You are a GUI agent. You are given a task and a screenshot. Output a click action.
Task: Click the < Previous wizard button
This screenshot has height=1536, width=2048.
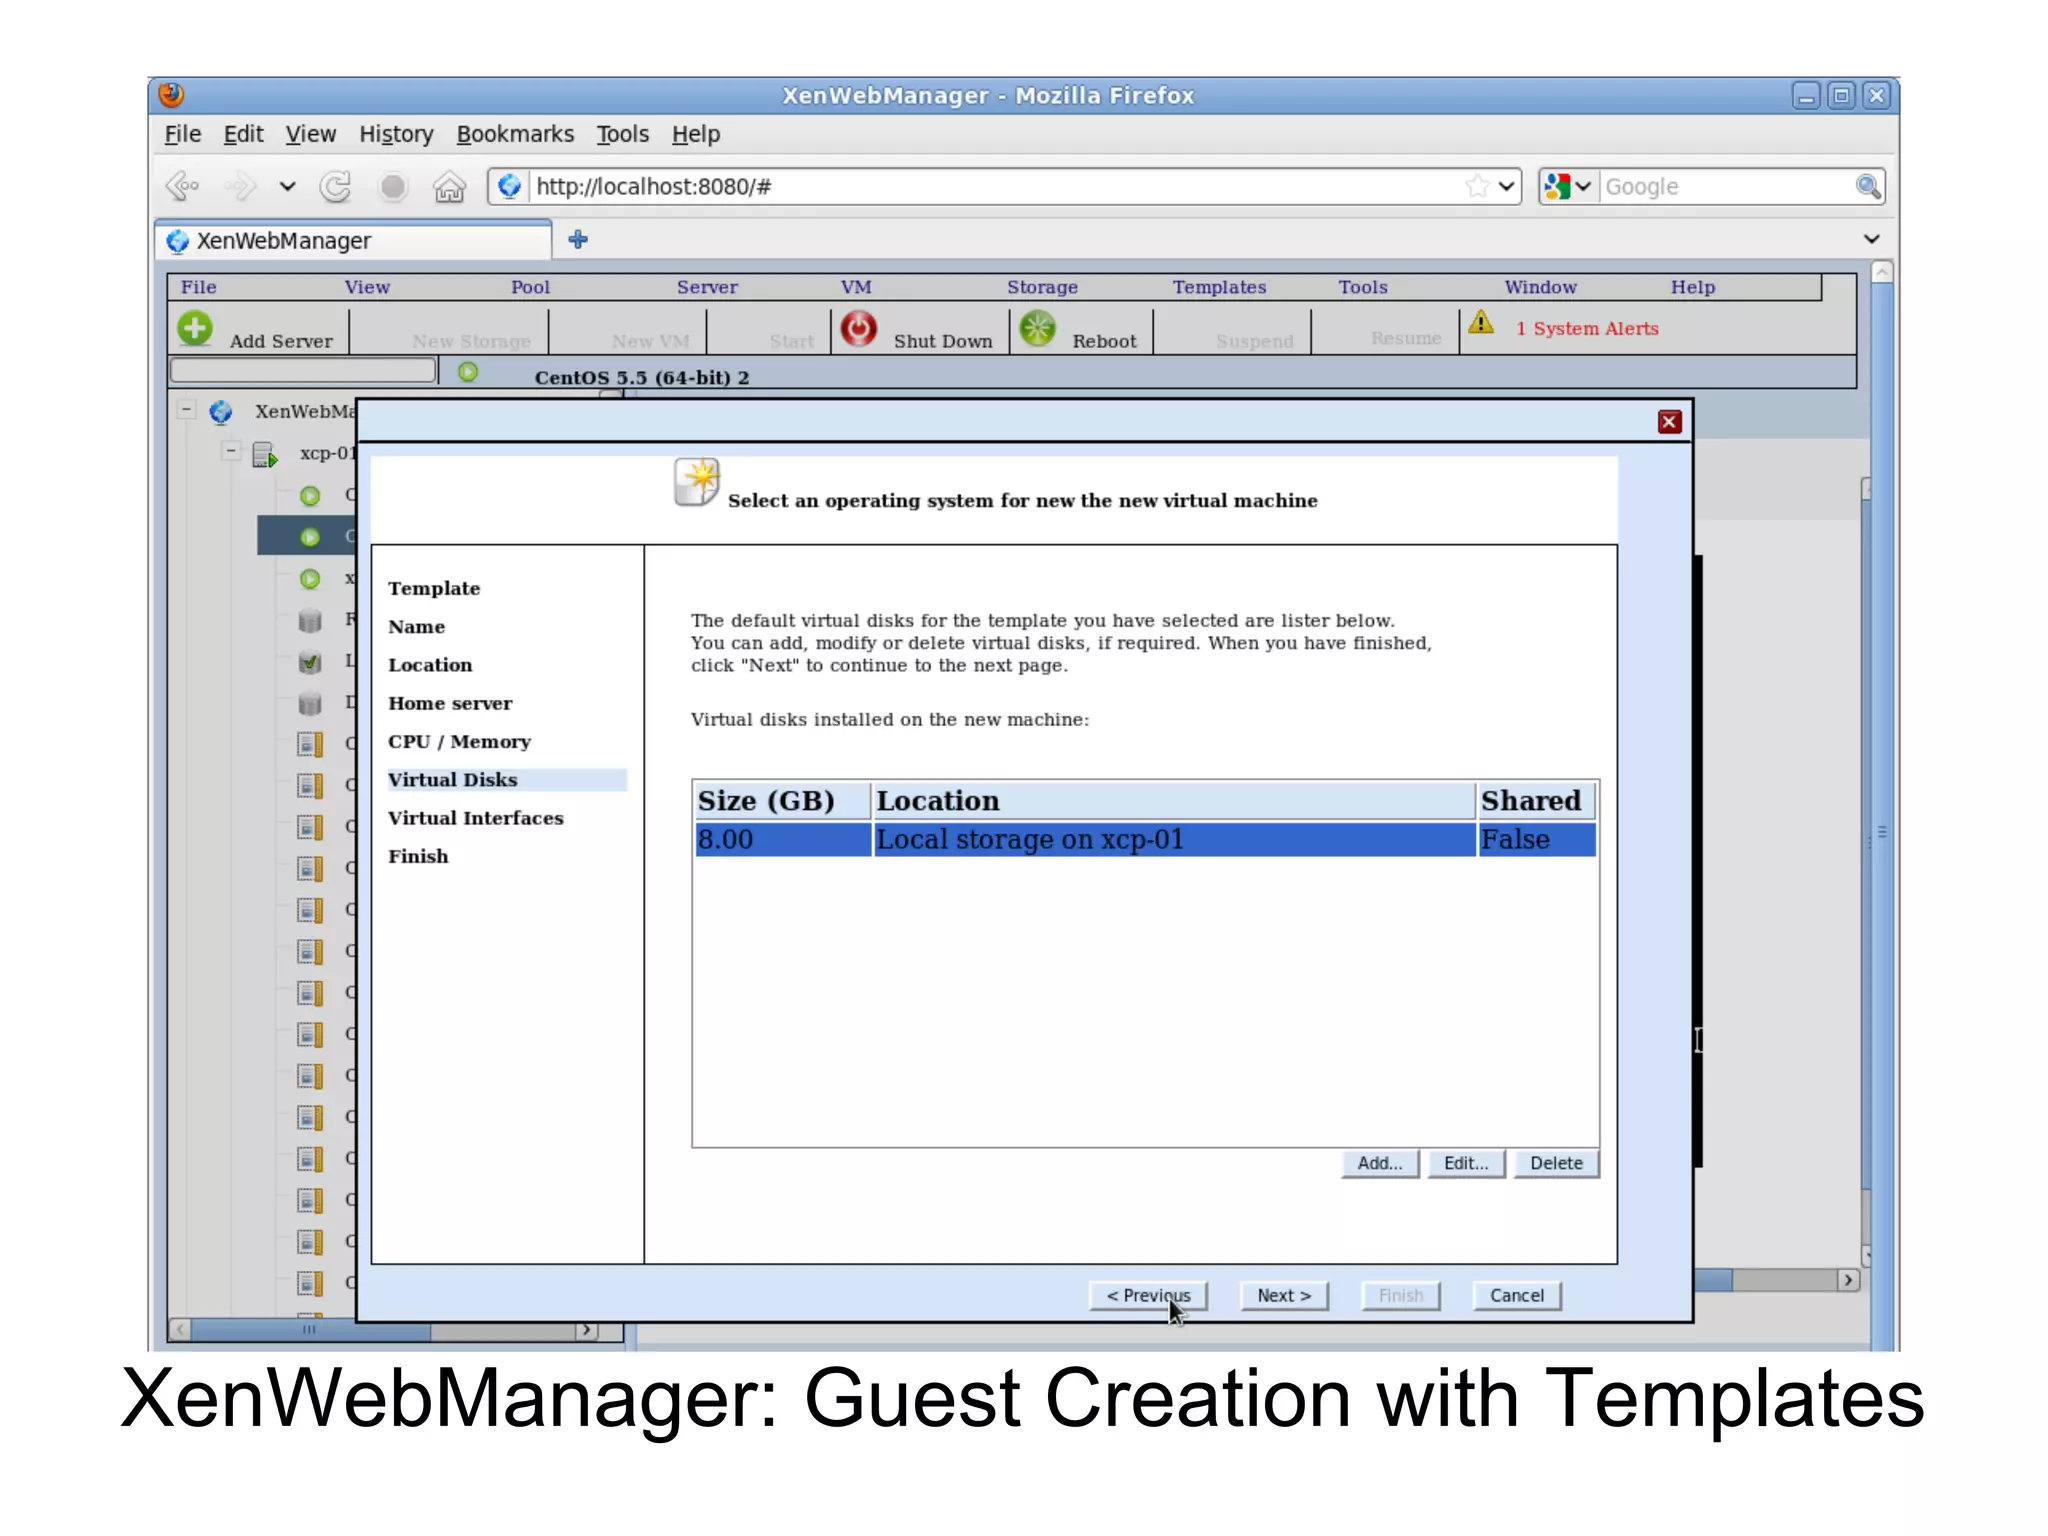(1148, 1295)
